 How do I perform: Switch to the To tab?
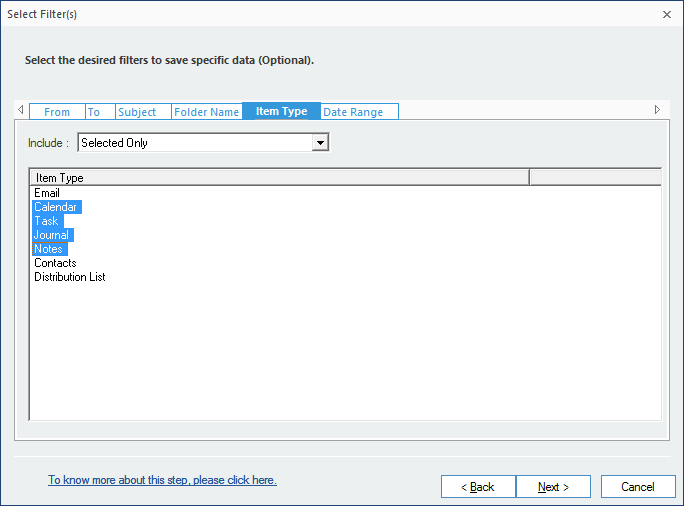[x=100, y=112]
